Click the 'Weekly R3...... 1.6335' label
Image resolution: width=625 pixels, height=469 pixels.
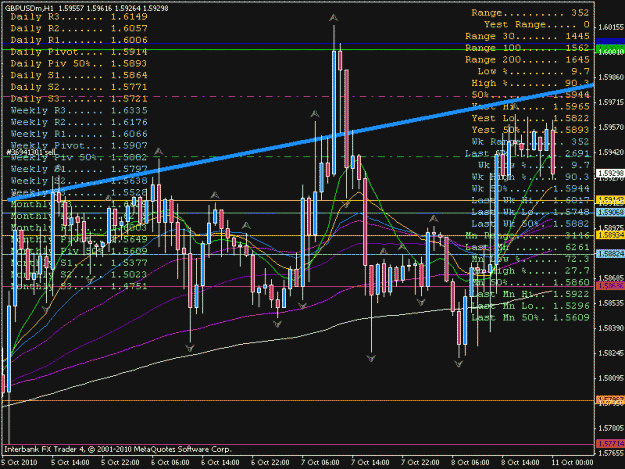tap(79, 110)
